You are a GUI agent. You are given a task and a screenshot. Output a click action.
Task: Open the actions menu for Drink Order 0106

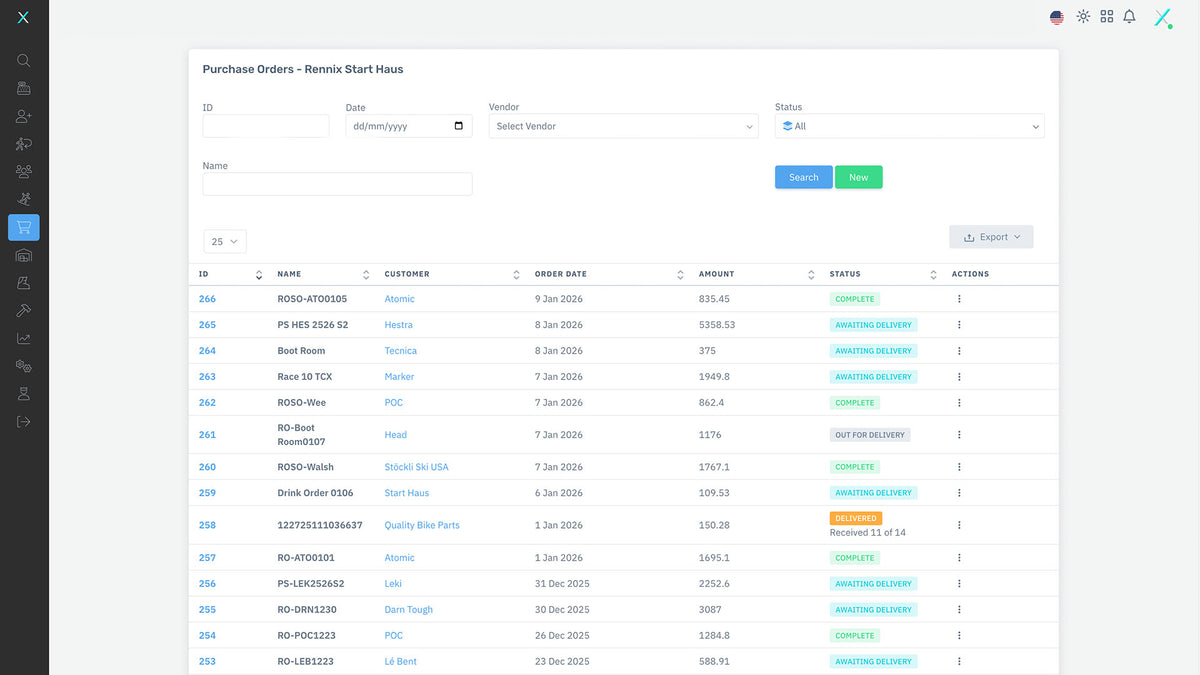point(959,493)
